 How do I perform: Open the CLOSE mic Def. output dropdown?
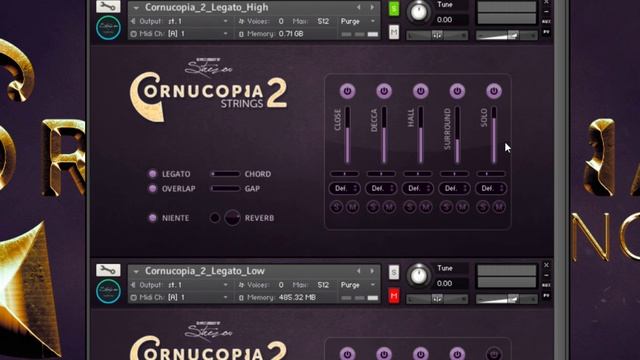[x=344, y=188]
